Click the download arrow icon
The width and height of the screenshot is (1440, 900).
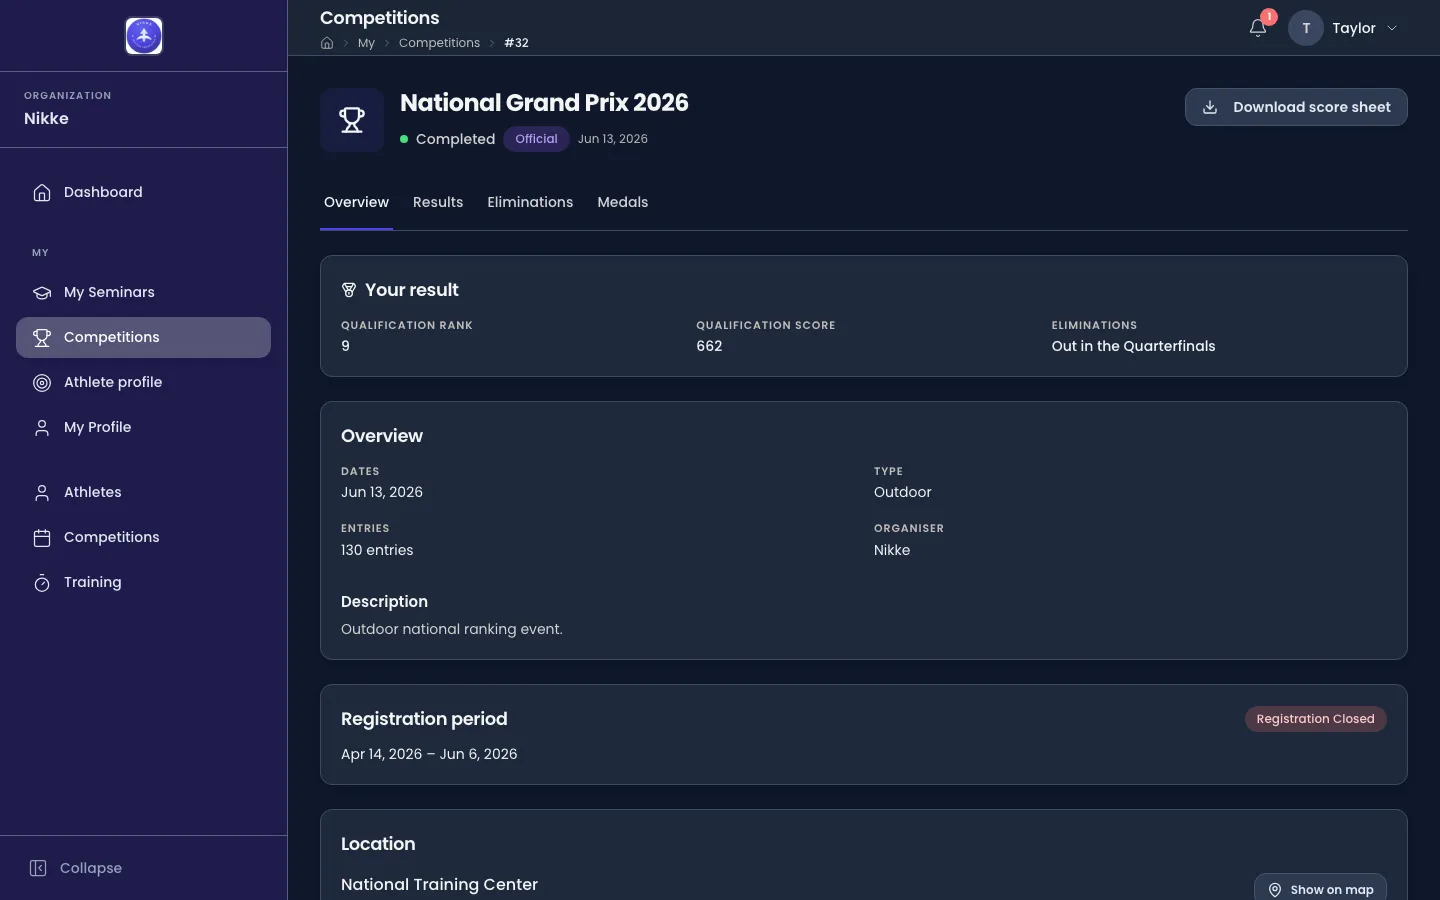pyautogui.click(x=1210, y=107)
